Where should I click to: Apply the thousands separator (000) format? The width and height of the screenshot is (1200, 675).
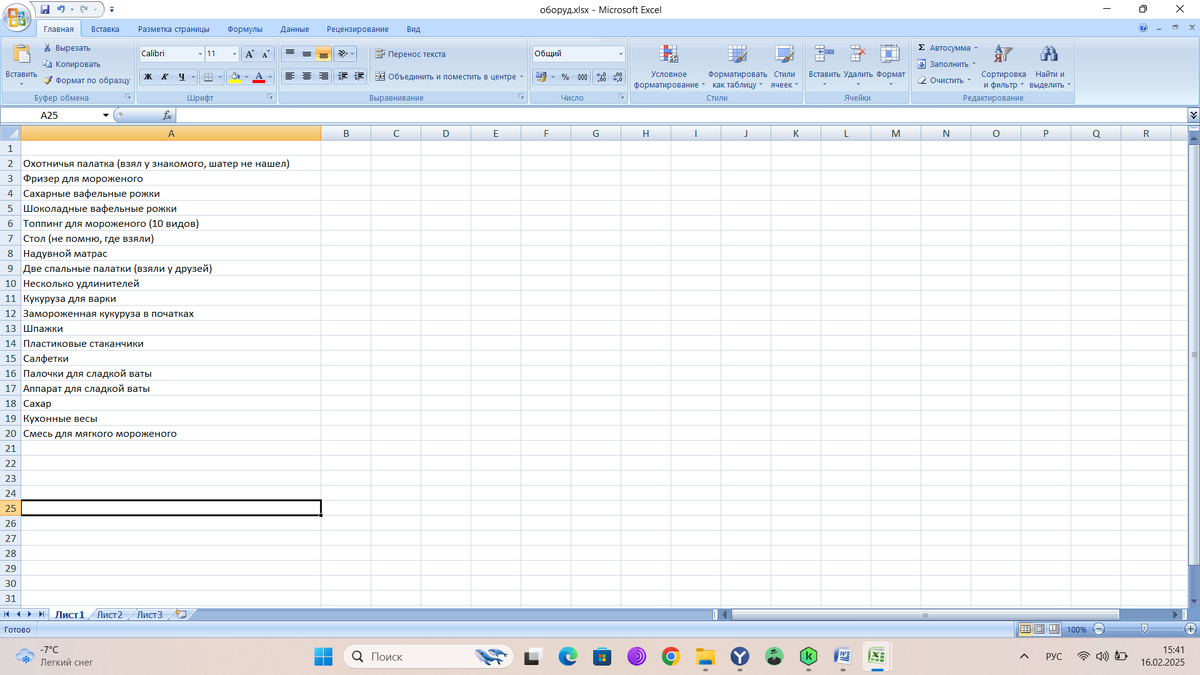point(582,77)
